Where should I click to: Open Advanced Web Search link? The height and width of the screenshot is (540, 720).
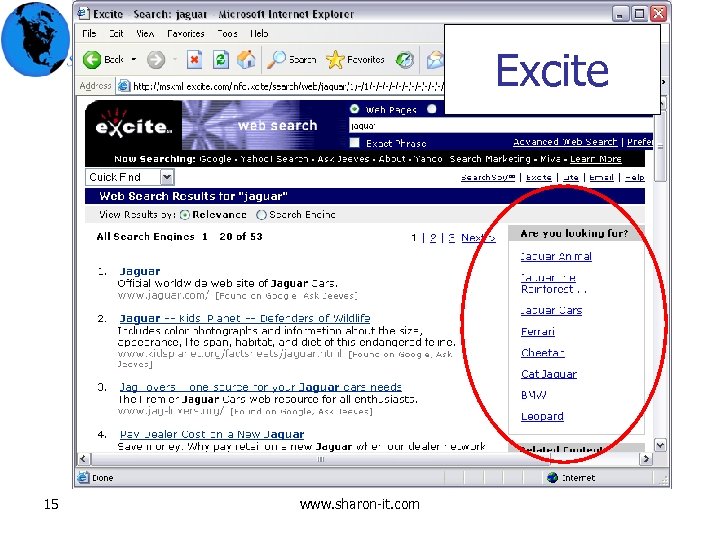point(565,142)
